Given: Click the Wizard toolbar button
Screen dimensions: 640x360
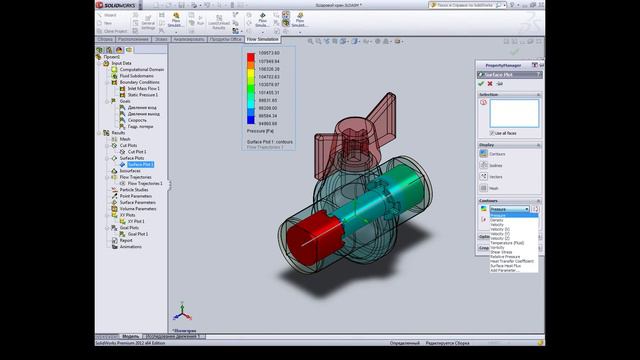Looking at the screenshot, I should (x=107, y=15).
